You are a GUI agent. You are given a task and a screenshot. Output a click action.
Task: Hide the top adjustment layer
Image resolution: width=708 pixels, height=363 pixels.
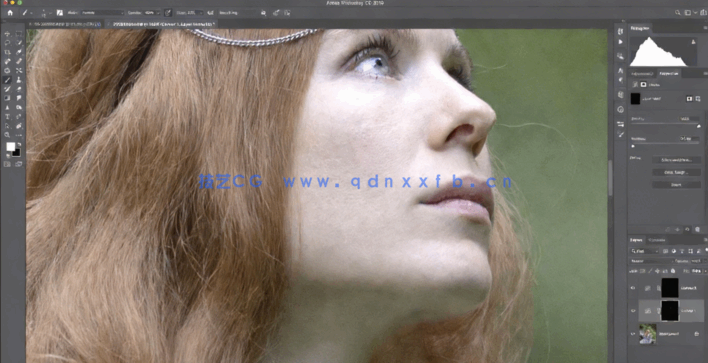[633, 288]
